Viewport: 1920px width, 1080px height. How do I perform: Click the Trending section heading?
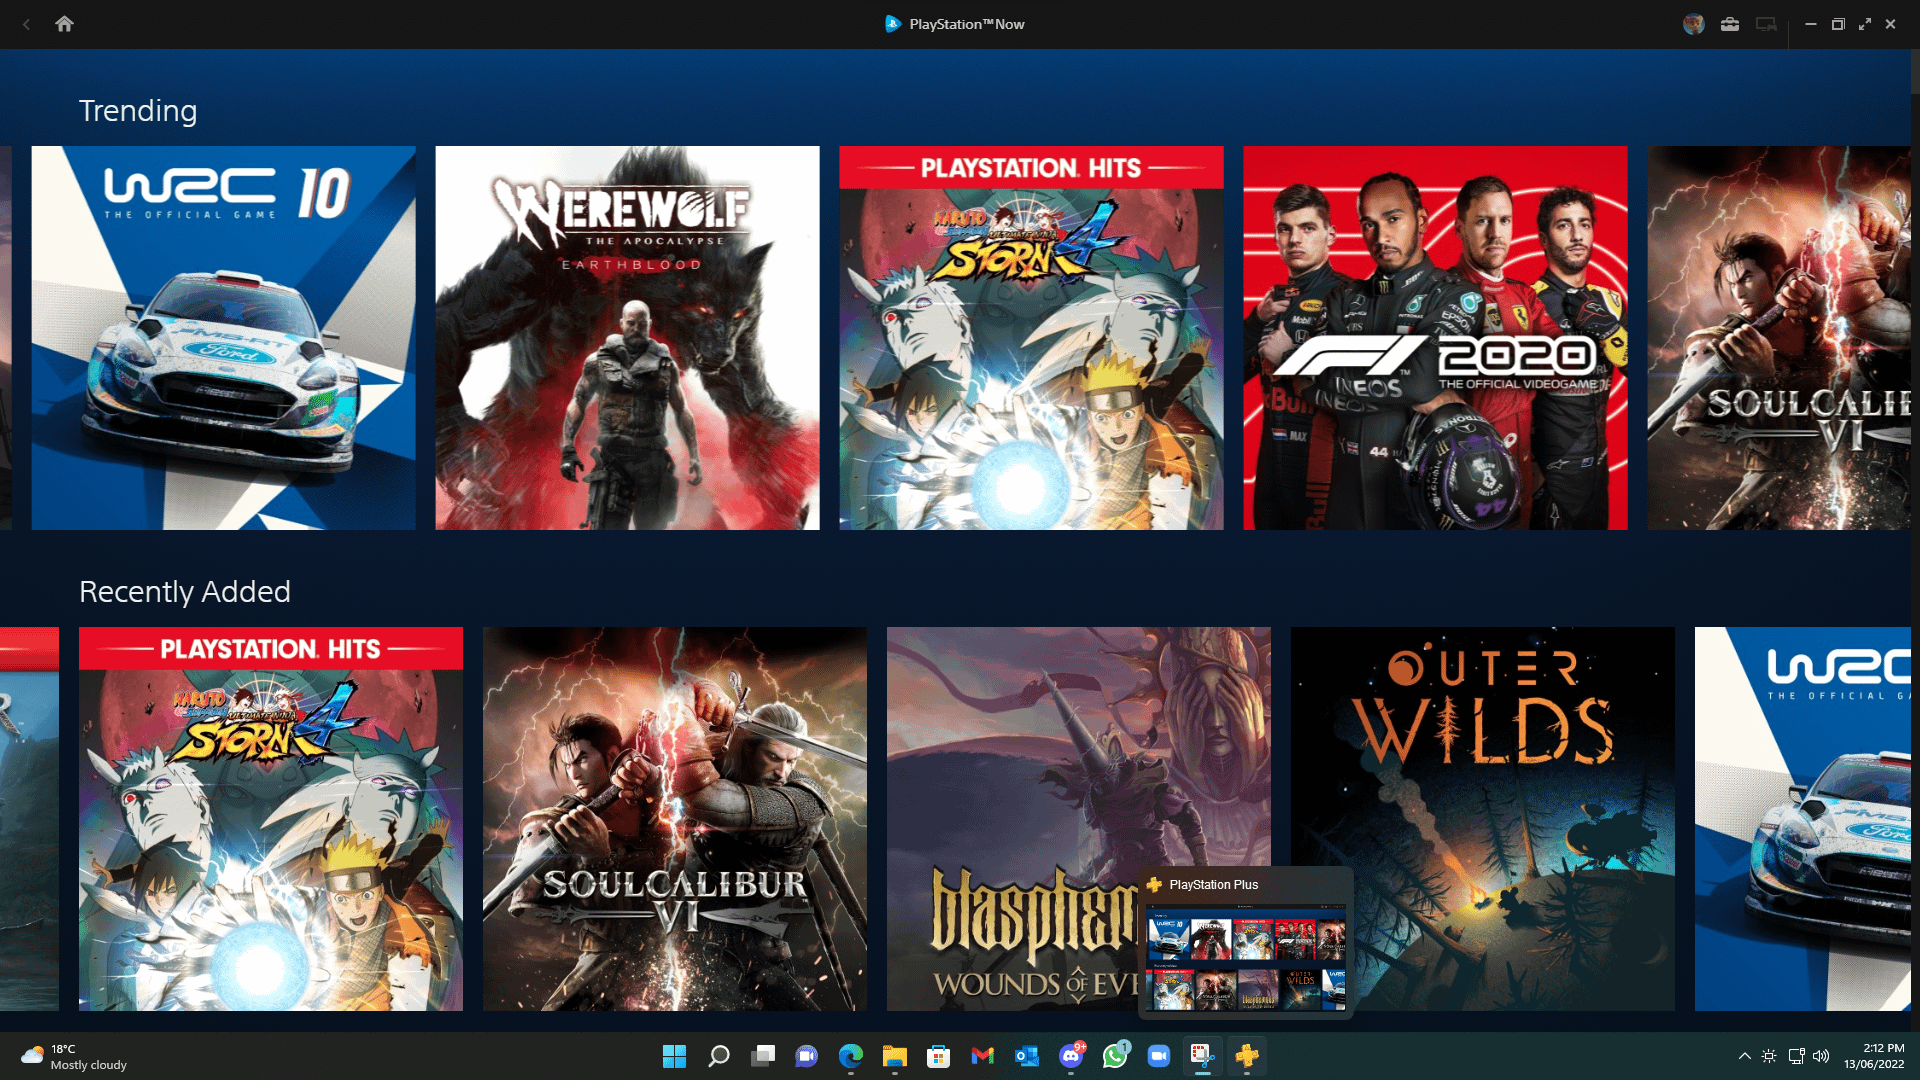[x=138, y=111]
